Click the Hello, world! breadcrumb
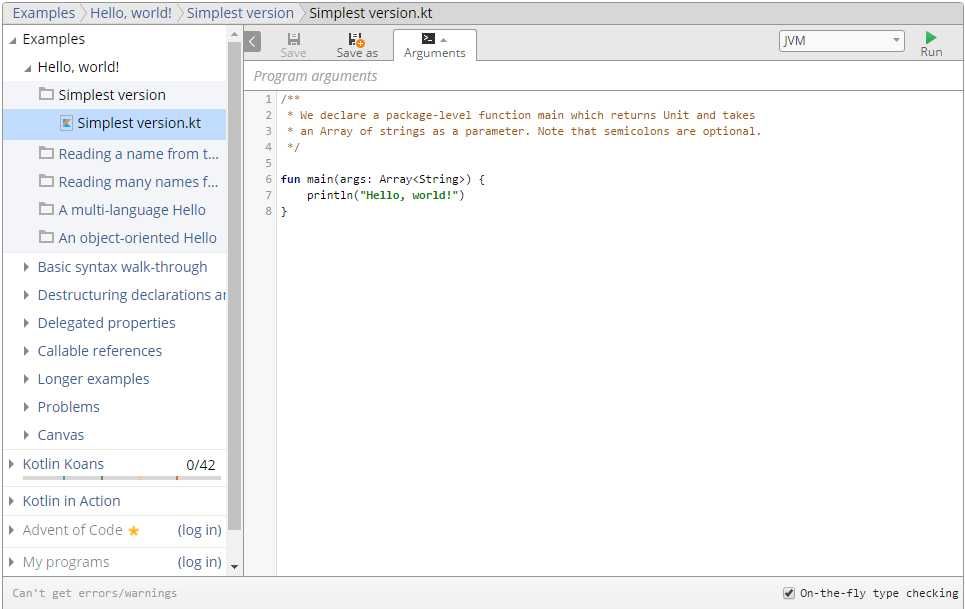The height and width of the screenshot is (609, 965). (131, 13)
